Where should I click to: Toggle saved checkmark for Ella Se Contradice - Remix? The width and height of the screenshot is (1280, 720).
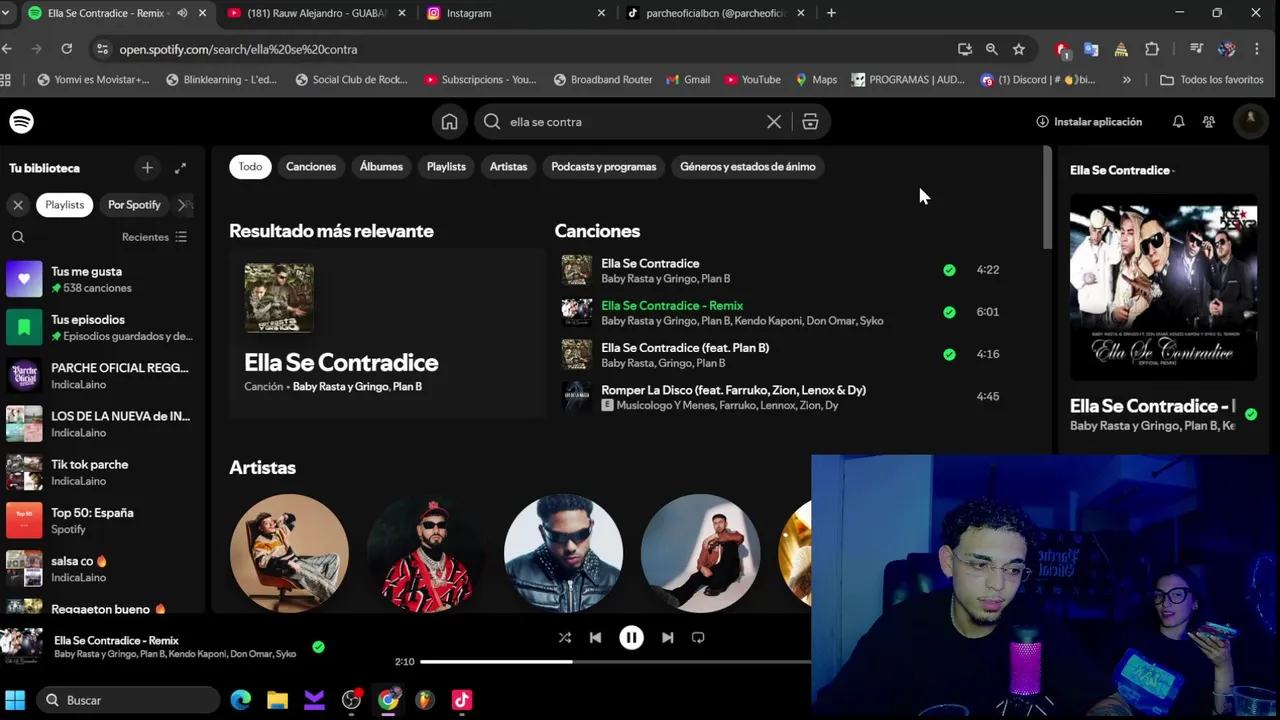click(x=949, y=312)
